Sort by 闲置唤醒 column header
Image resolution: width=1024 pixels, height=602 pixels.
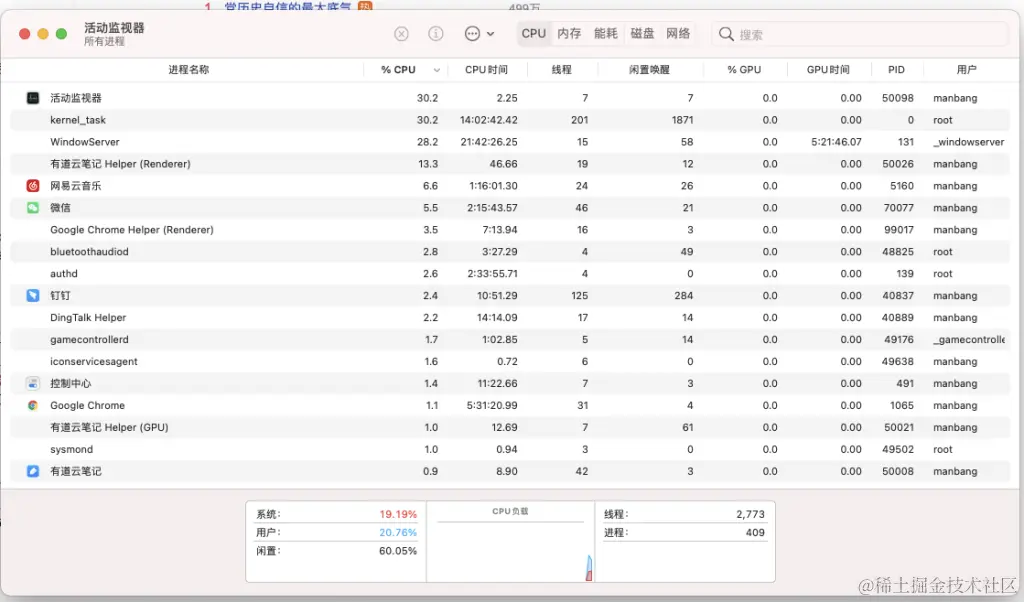click(649, 70)
